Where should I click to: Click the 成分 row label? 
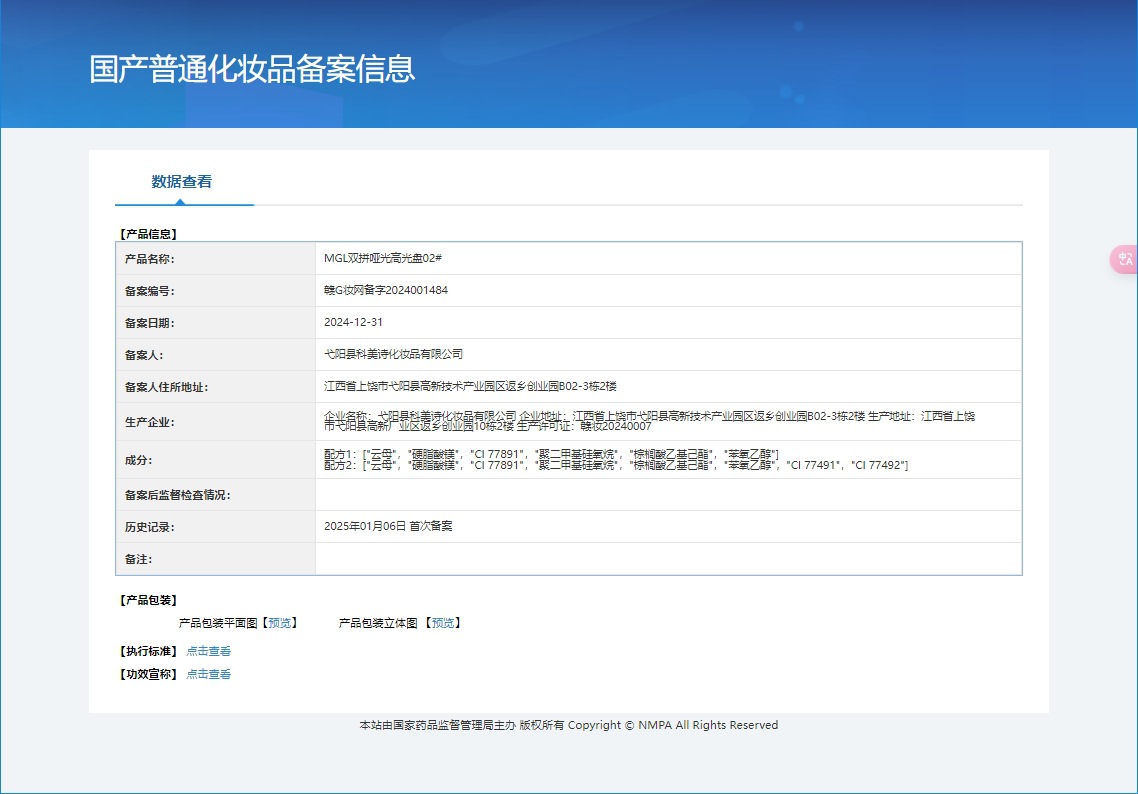coord(138,459)
